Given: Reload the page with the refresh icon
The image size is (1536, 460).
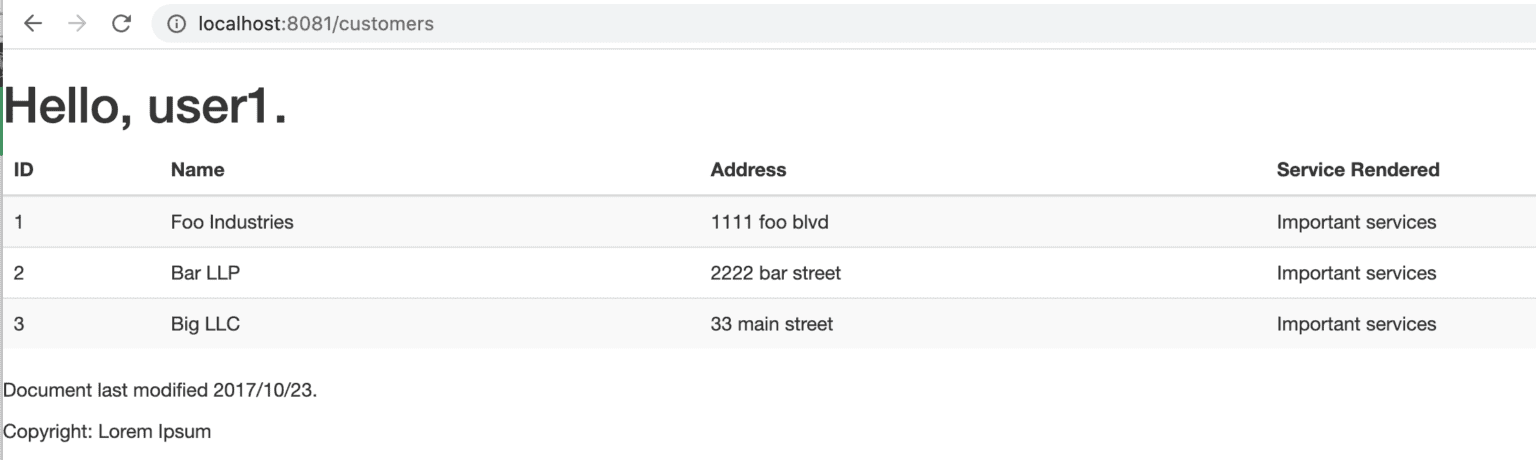Looking at the screenshot, I should tap(121, 24).
